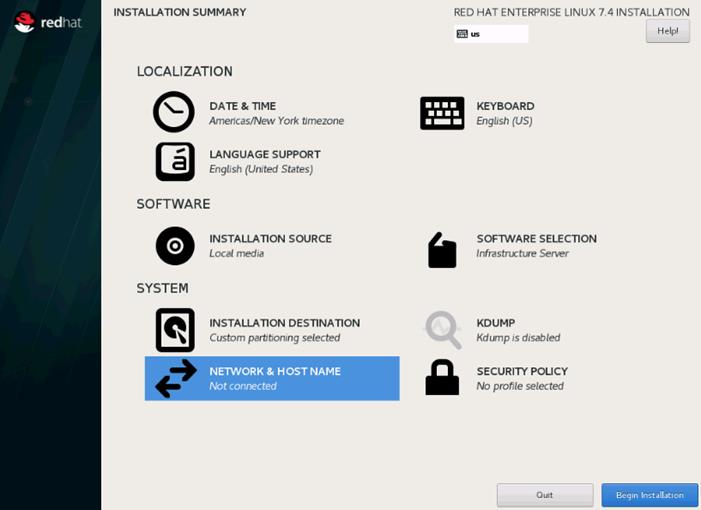
Task: Click 'Infrastructure Server' selection status
Action: click(522, 253)
